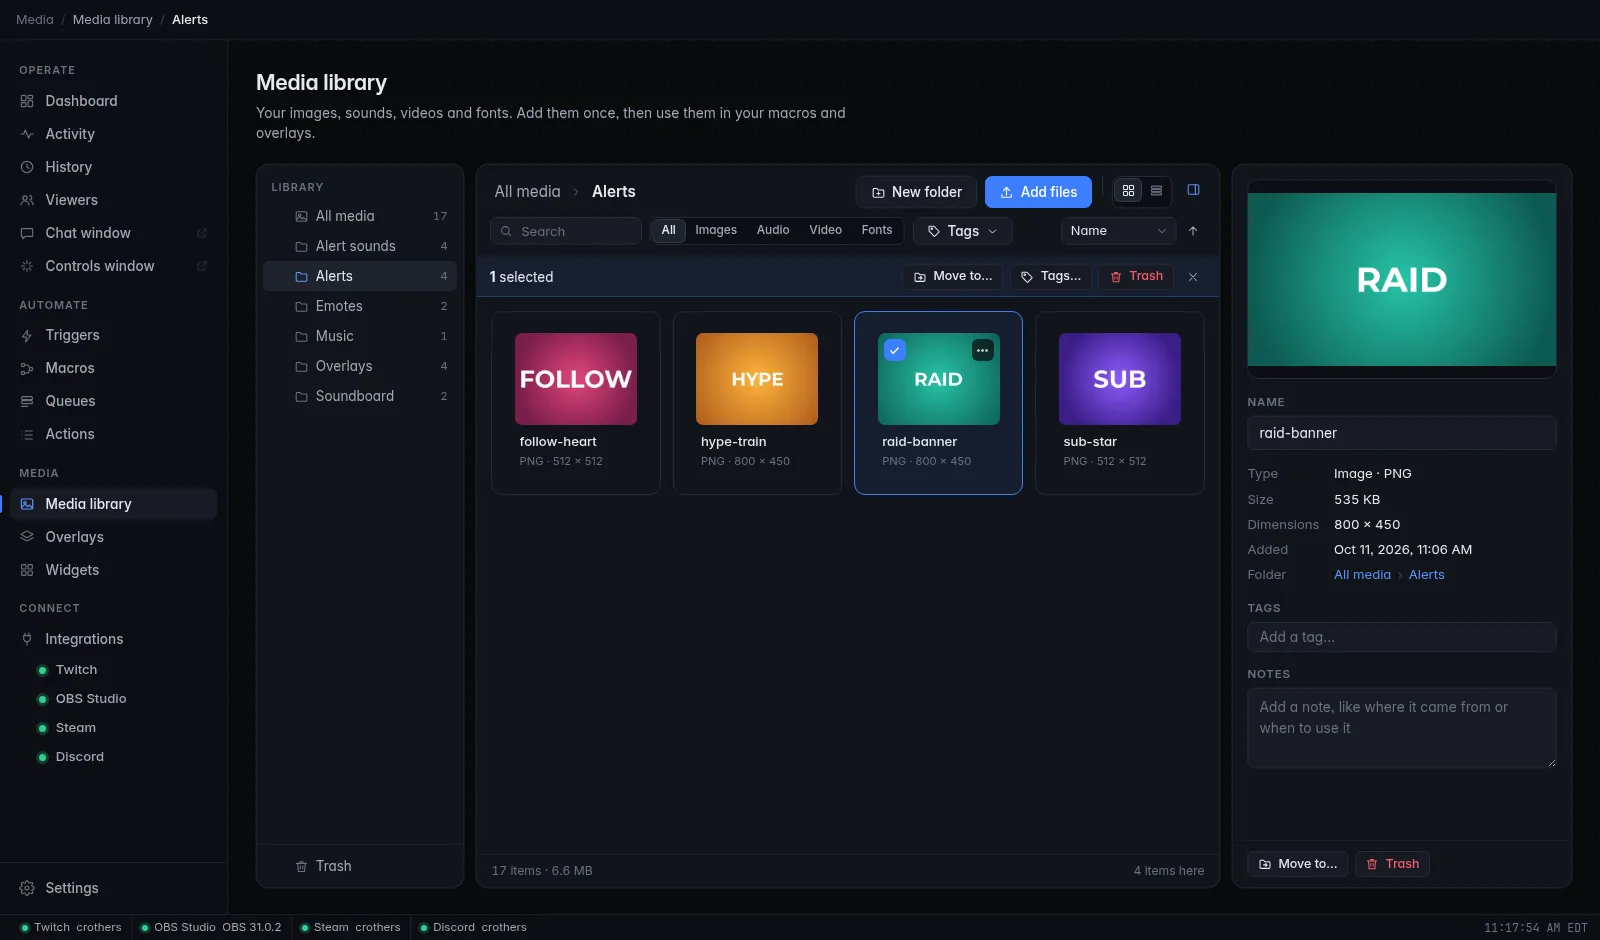Open the Name sort dropdown
The width and height of the screenshot is (1600, 940).
1119,231
